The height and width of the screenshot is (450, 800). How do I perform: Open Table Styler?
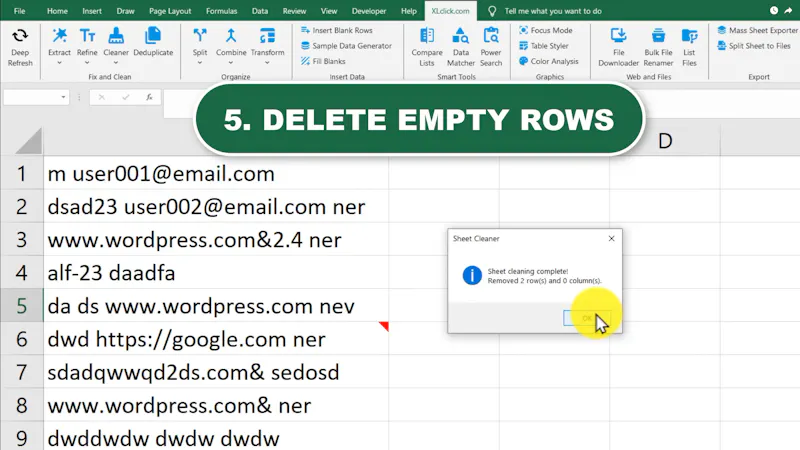point(543,46)
